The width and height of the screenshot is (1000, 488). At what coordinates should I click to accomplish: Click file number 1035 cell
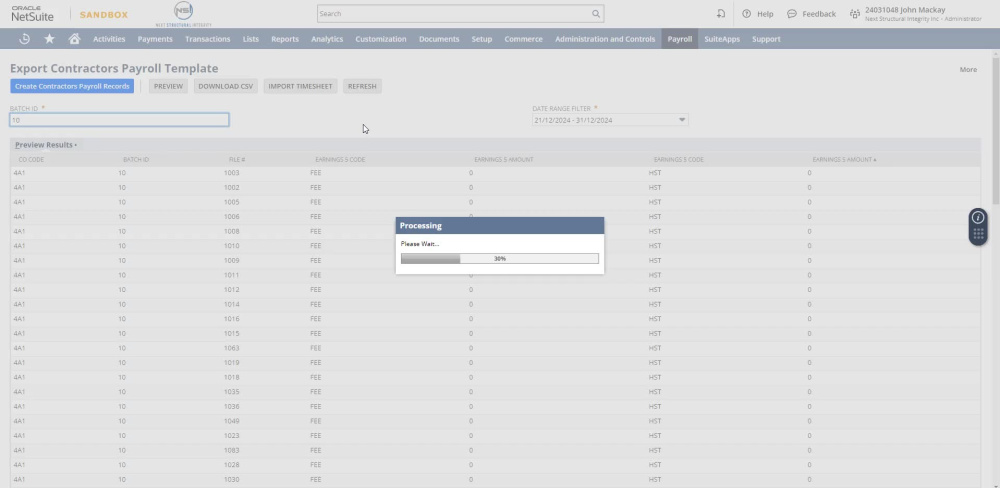click(x=232, y=392)
